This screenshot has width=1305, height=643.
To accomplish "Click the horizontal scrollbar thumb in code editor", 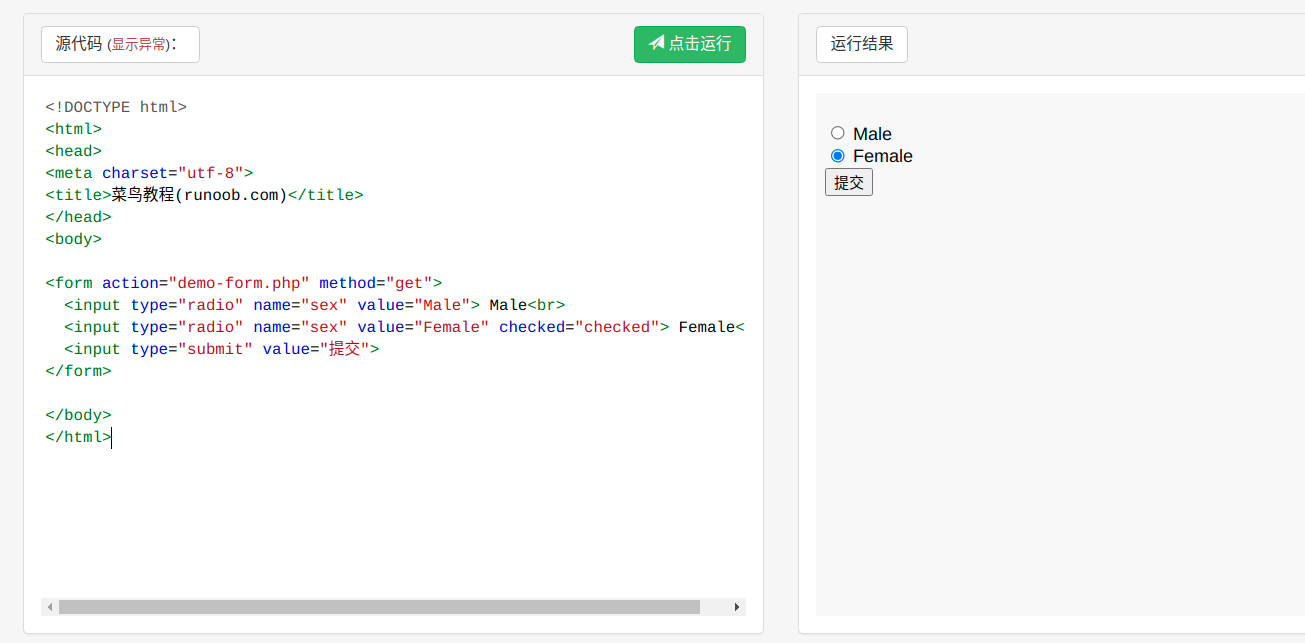I will tap(379, 607).
